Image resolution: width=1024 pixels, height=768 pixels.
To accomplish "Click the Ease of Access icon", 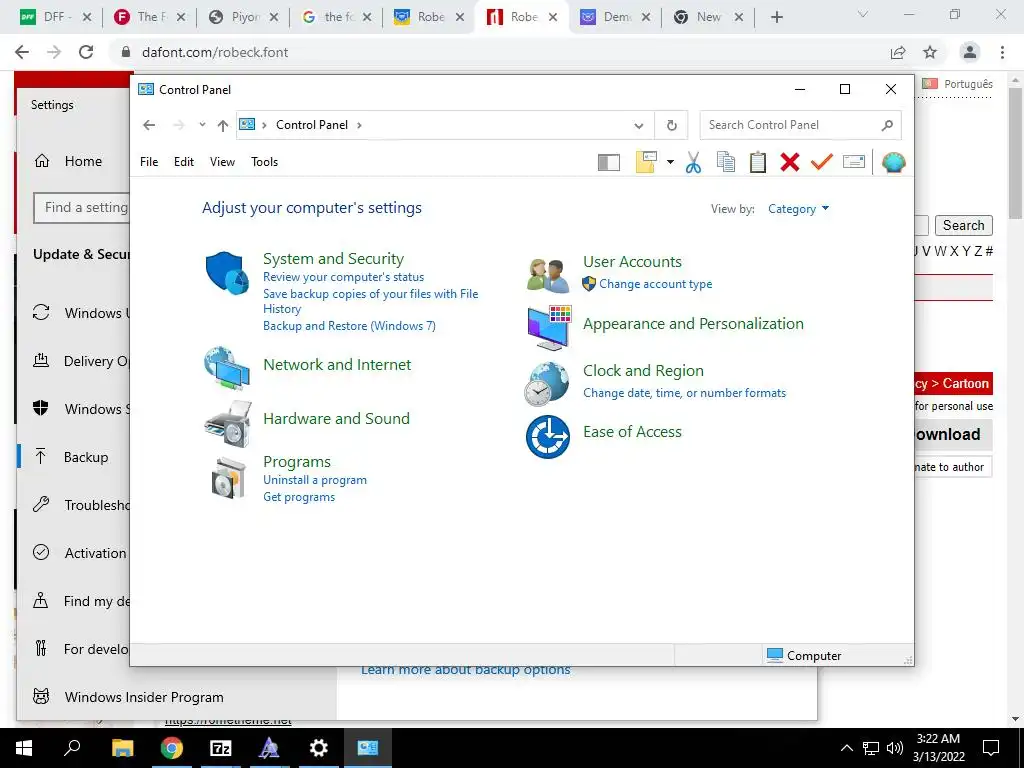I will 548,437.
